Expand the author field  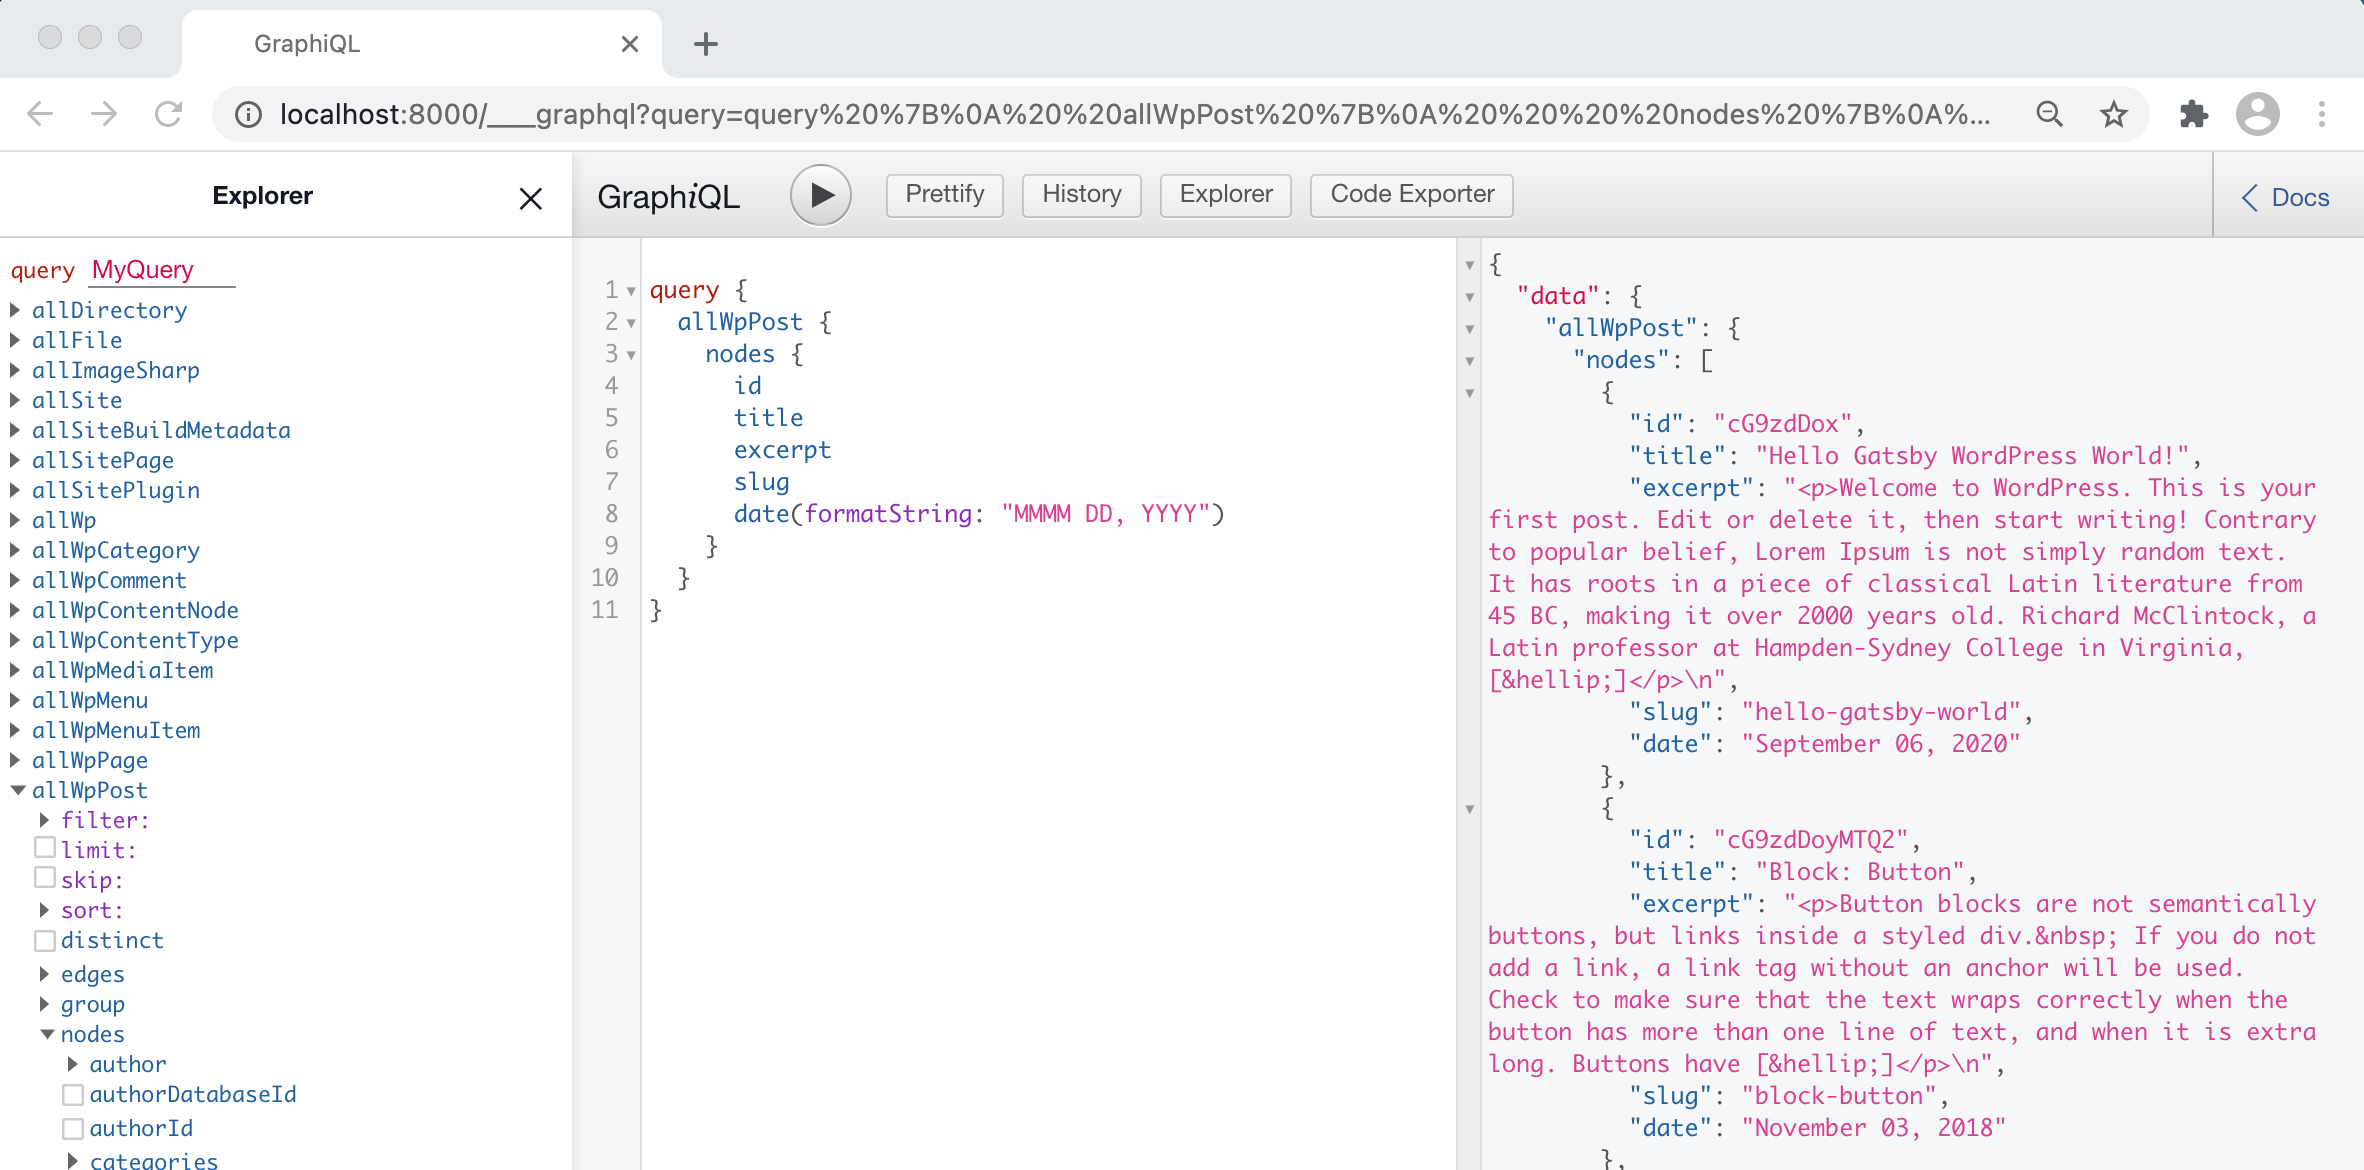coord(73,1064)
